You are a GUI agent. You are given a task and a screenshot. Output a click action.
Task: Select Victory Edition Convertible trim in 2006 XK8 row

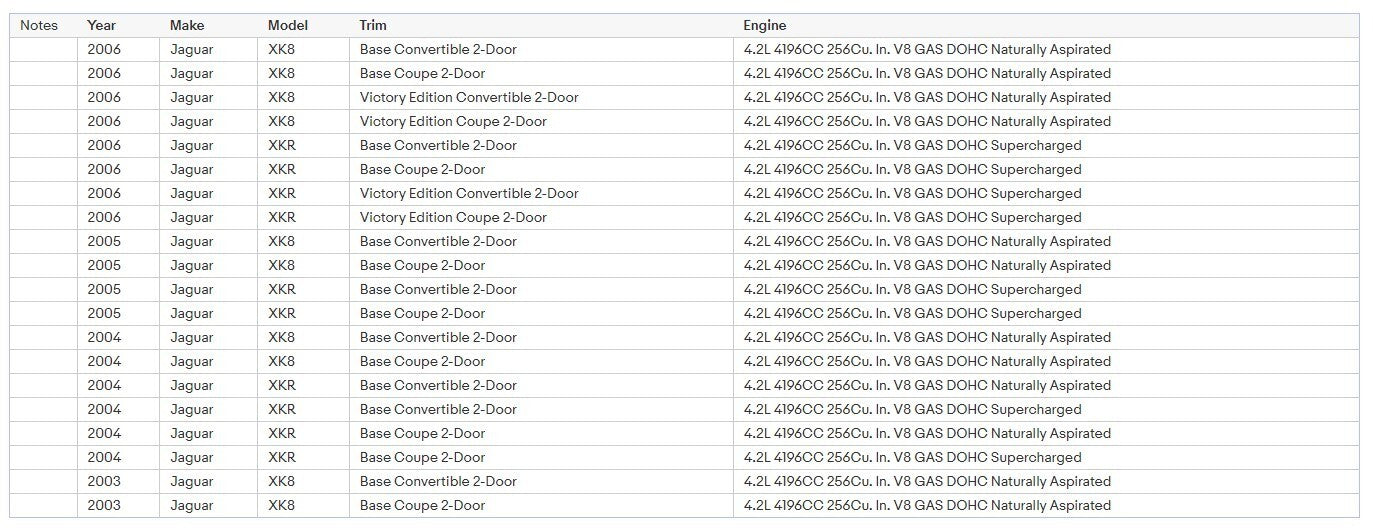(x=469, y=97)
